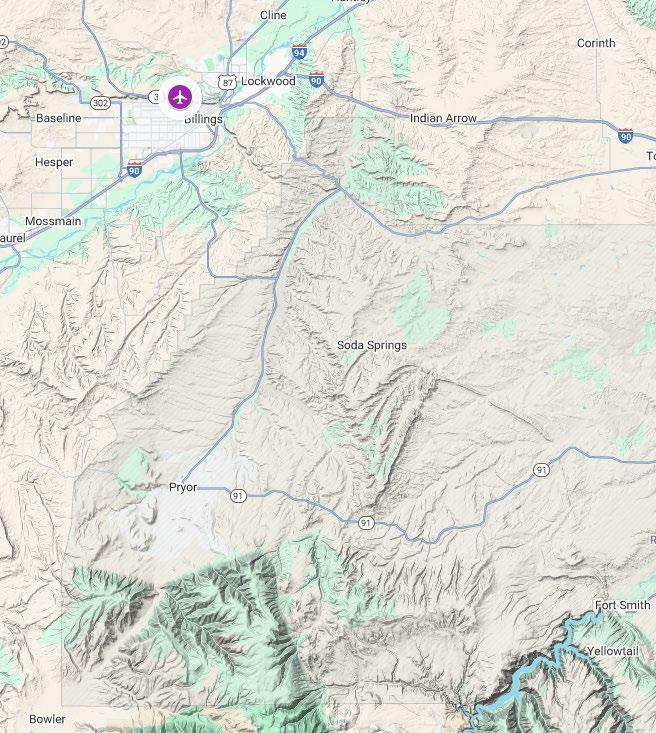Select the Cline label north of Lockwood
This screenshot has height=733, width=656.
point(273,15)
